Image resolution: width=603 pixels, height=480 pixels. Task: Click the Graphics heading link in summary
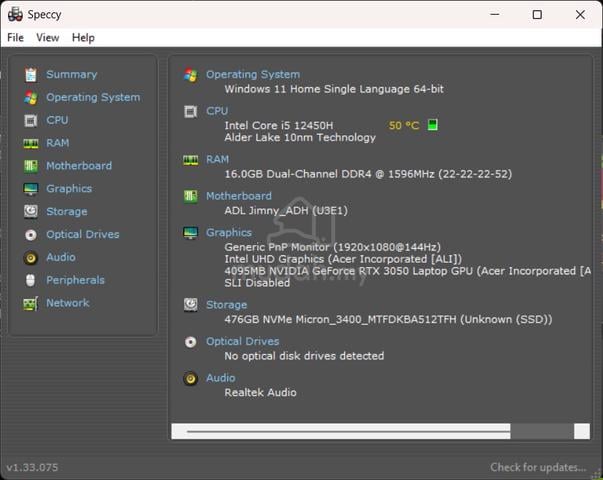click(229, 232)
